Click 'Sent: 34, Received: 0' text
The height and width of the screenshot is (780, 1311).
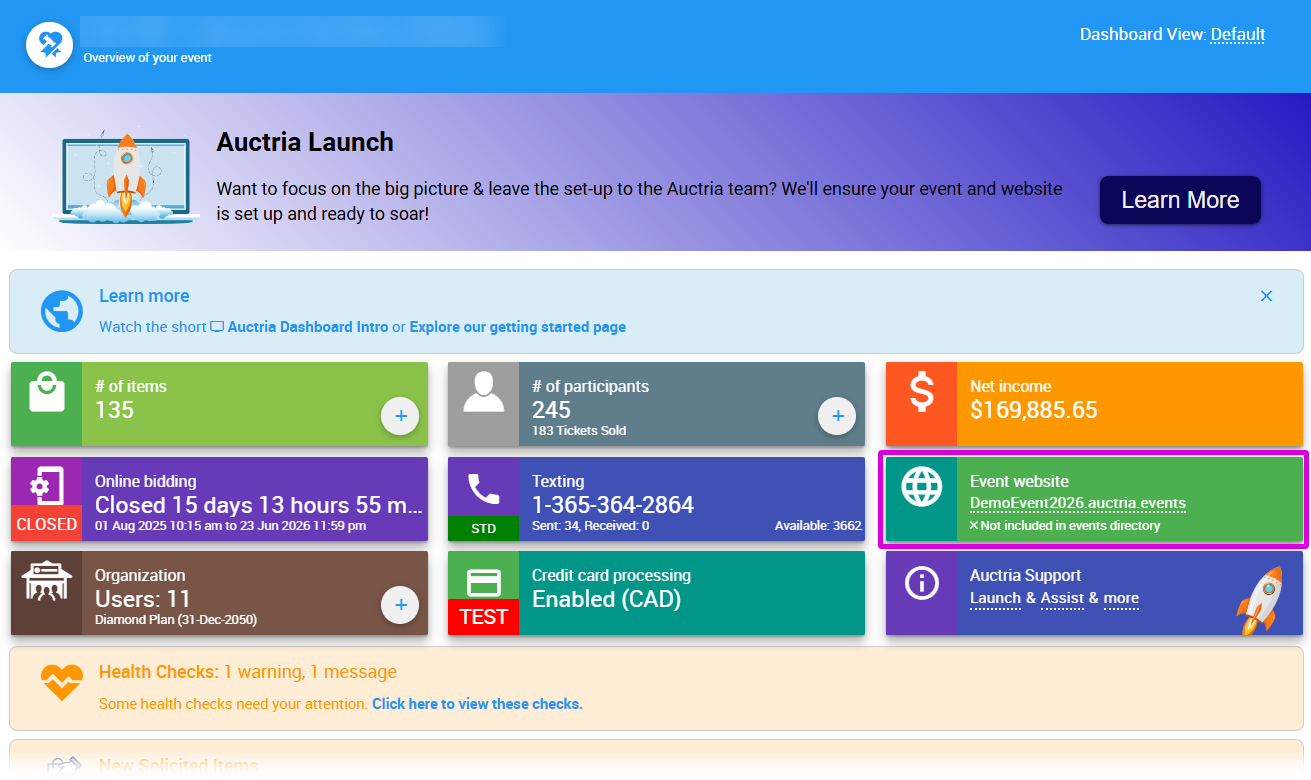pos(590,526)
